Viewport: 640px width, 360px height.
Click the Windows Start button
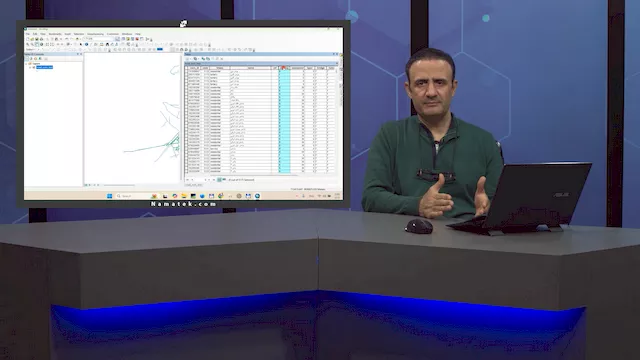(109, 196)
